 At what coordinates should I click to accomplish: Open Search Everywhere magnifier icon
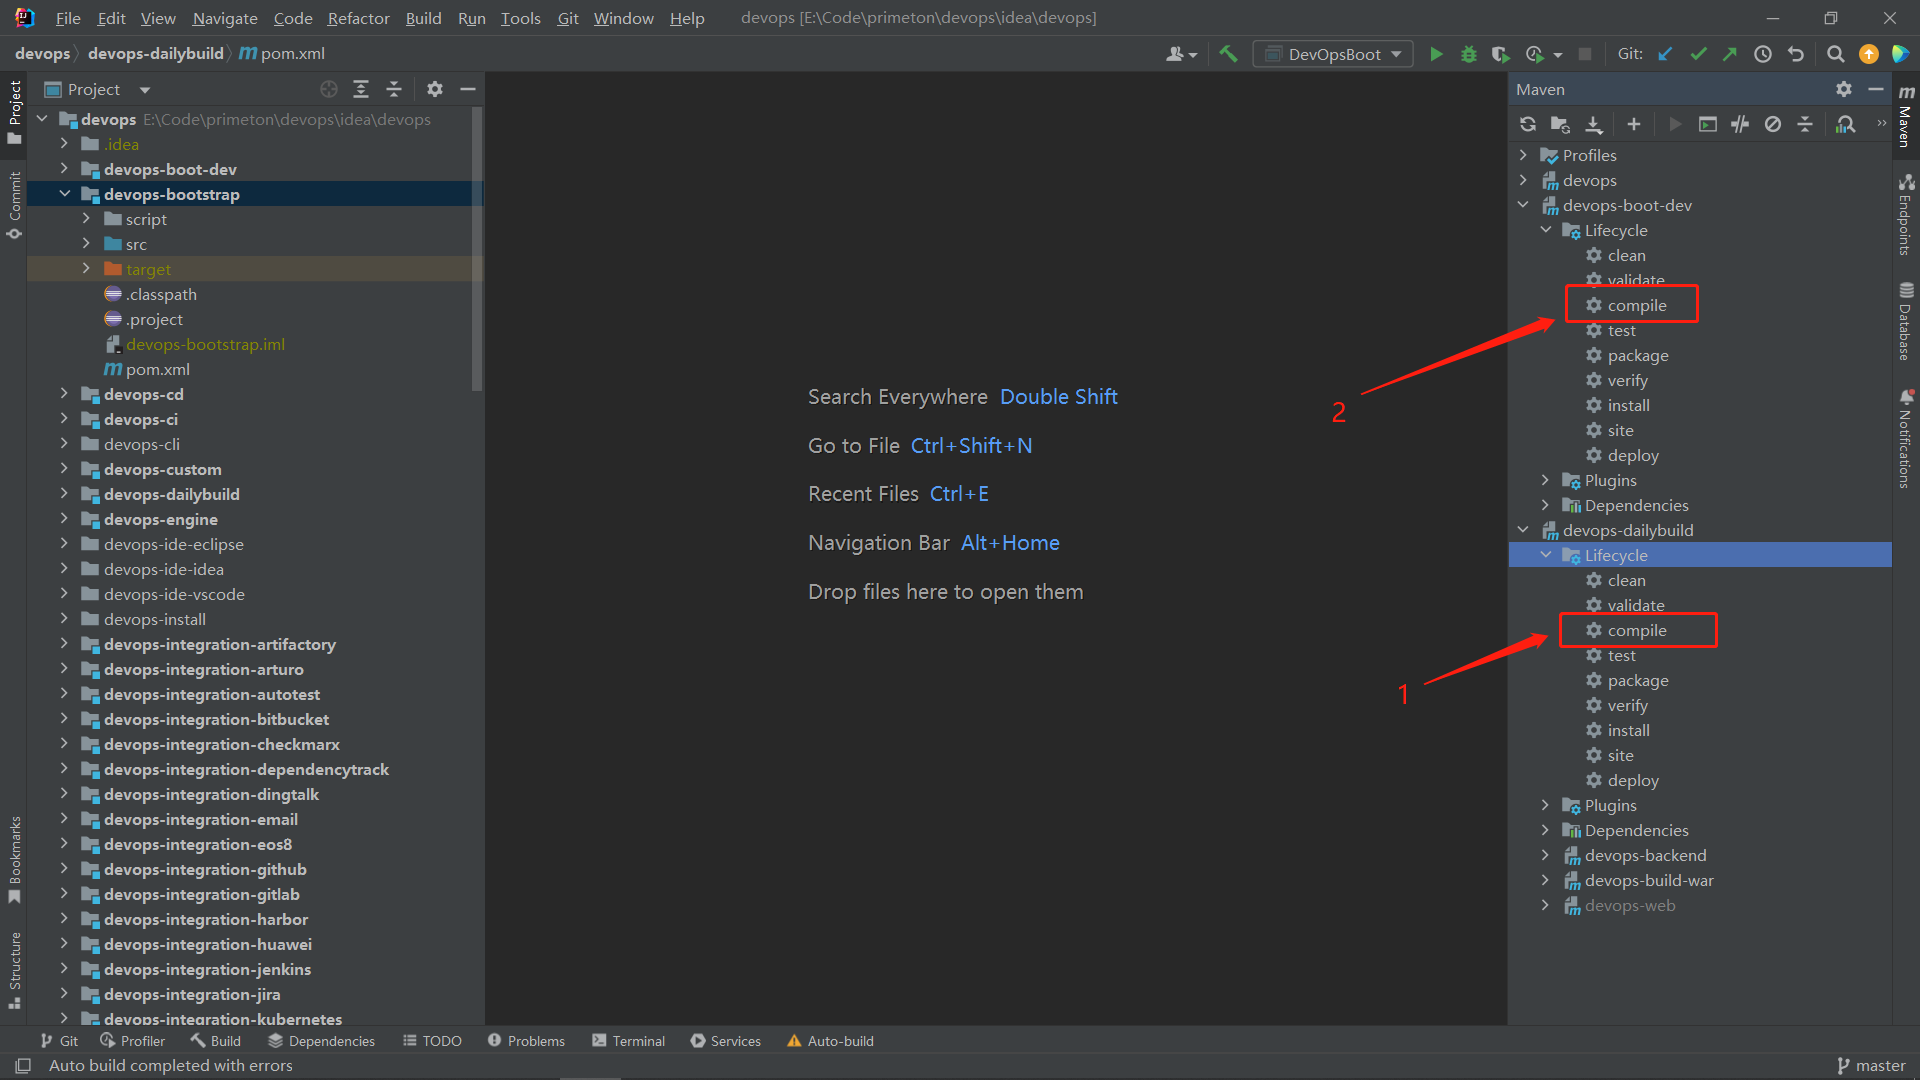[x=1835, y=54]
